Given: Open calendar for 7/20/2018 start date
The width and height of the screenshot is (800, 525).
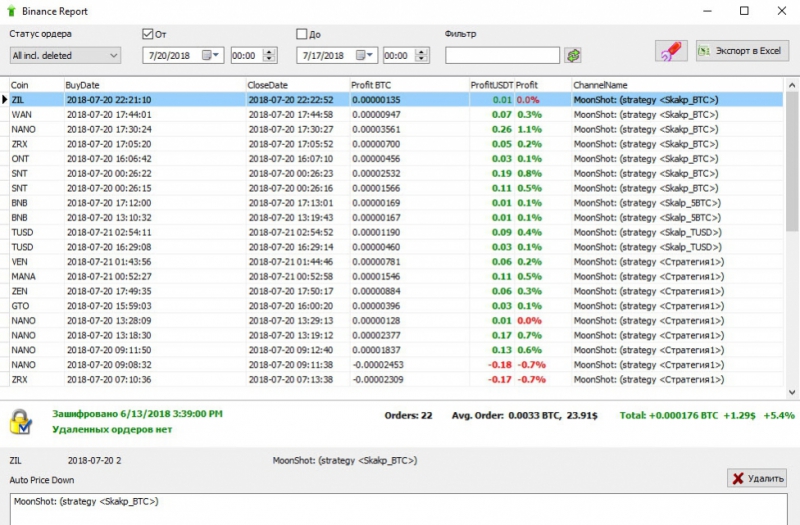Looking at the screenshot, I should coord(210,55).
